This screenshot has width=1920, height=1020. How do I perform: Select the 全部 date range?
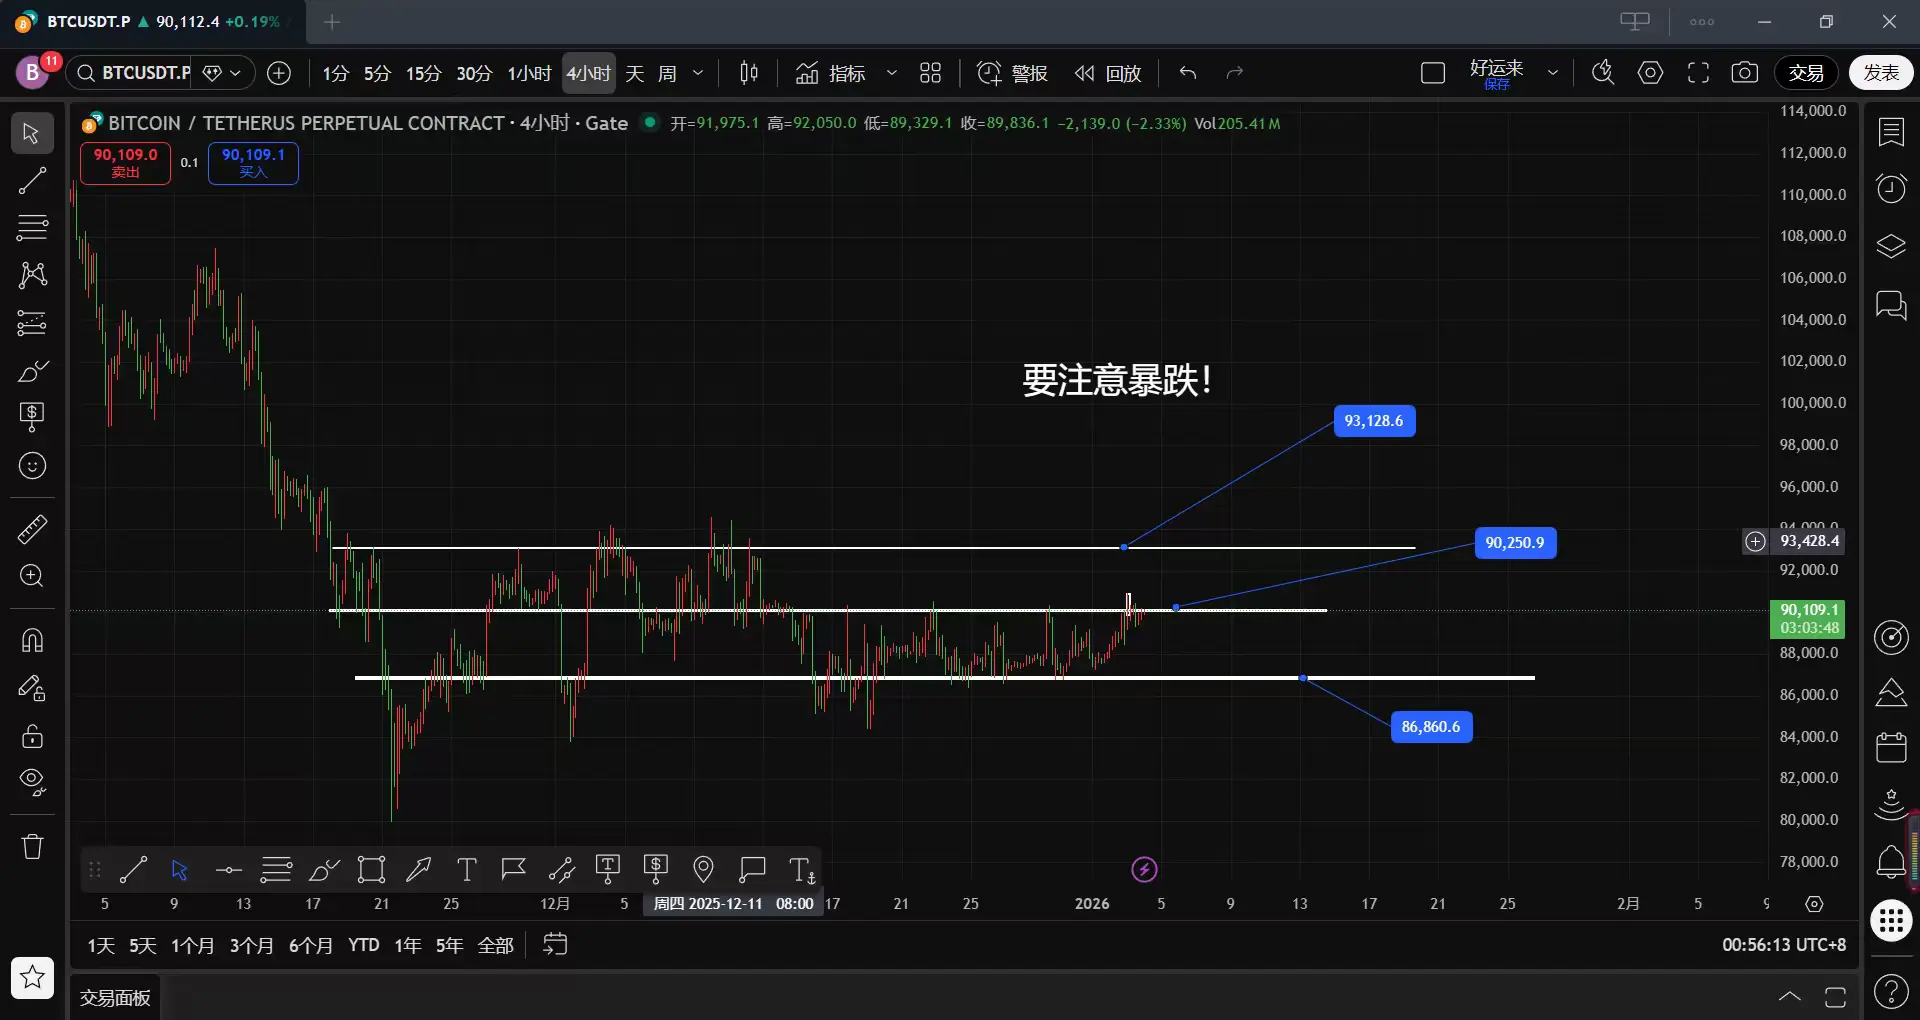pyautogui.click(x=496, y=945)
